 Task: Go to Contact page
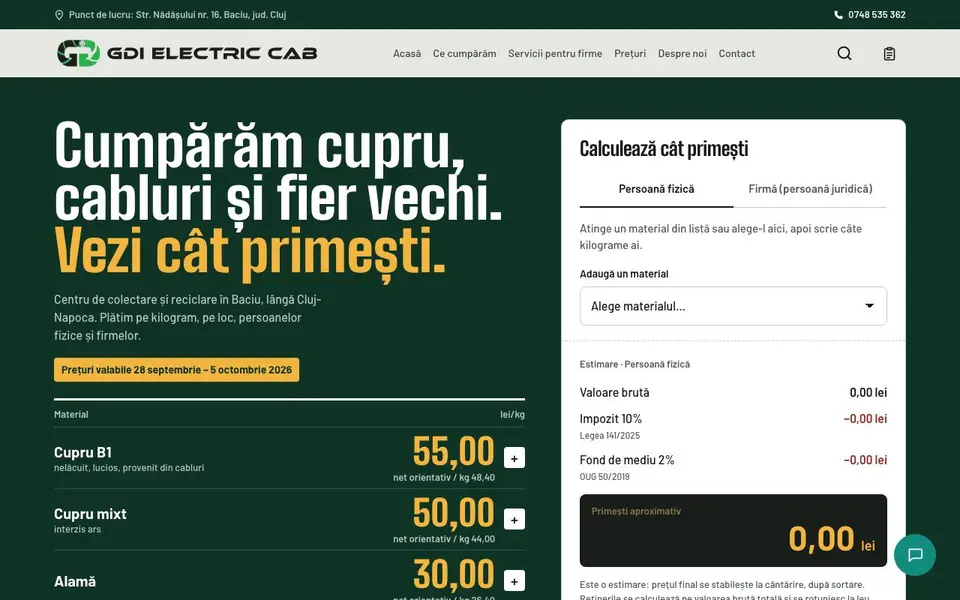tap(737, 53)
